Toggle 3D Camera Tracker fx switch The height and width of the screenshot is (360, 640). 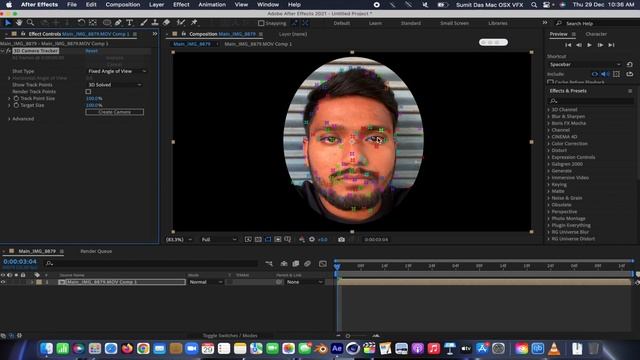8,51
